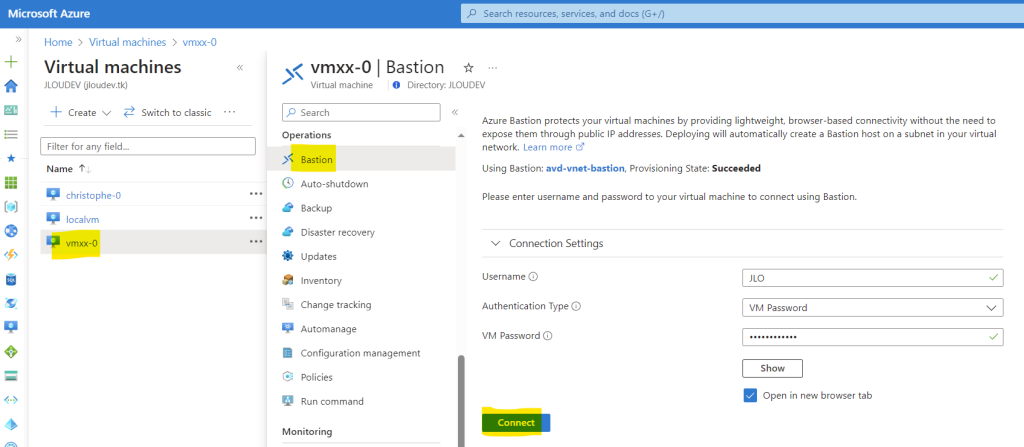Collapse the Virtual machines list panel
Screen dimensions: 1024x447
click(240, 67)
